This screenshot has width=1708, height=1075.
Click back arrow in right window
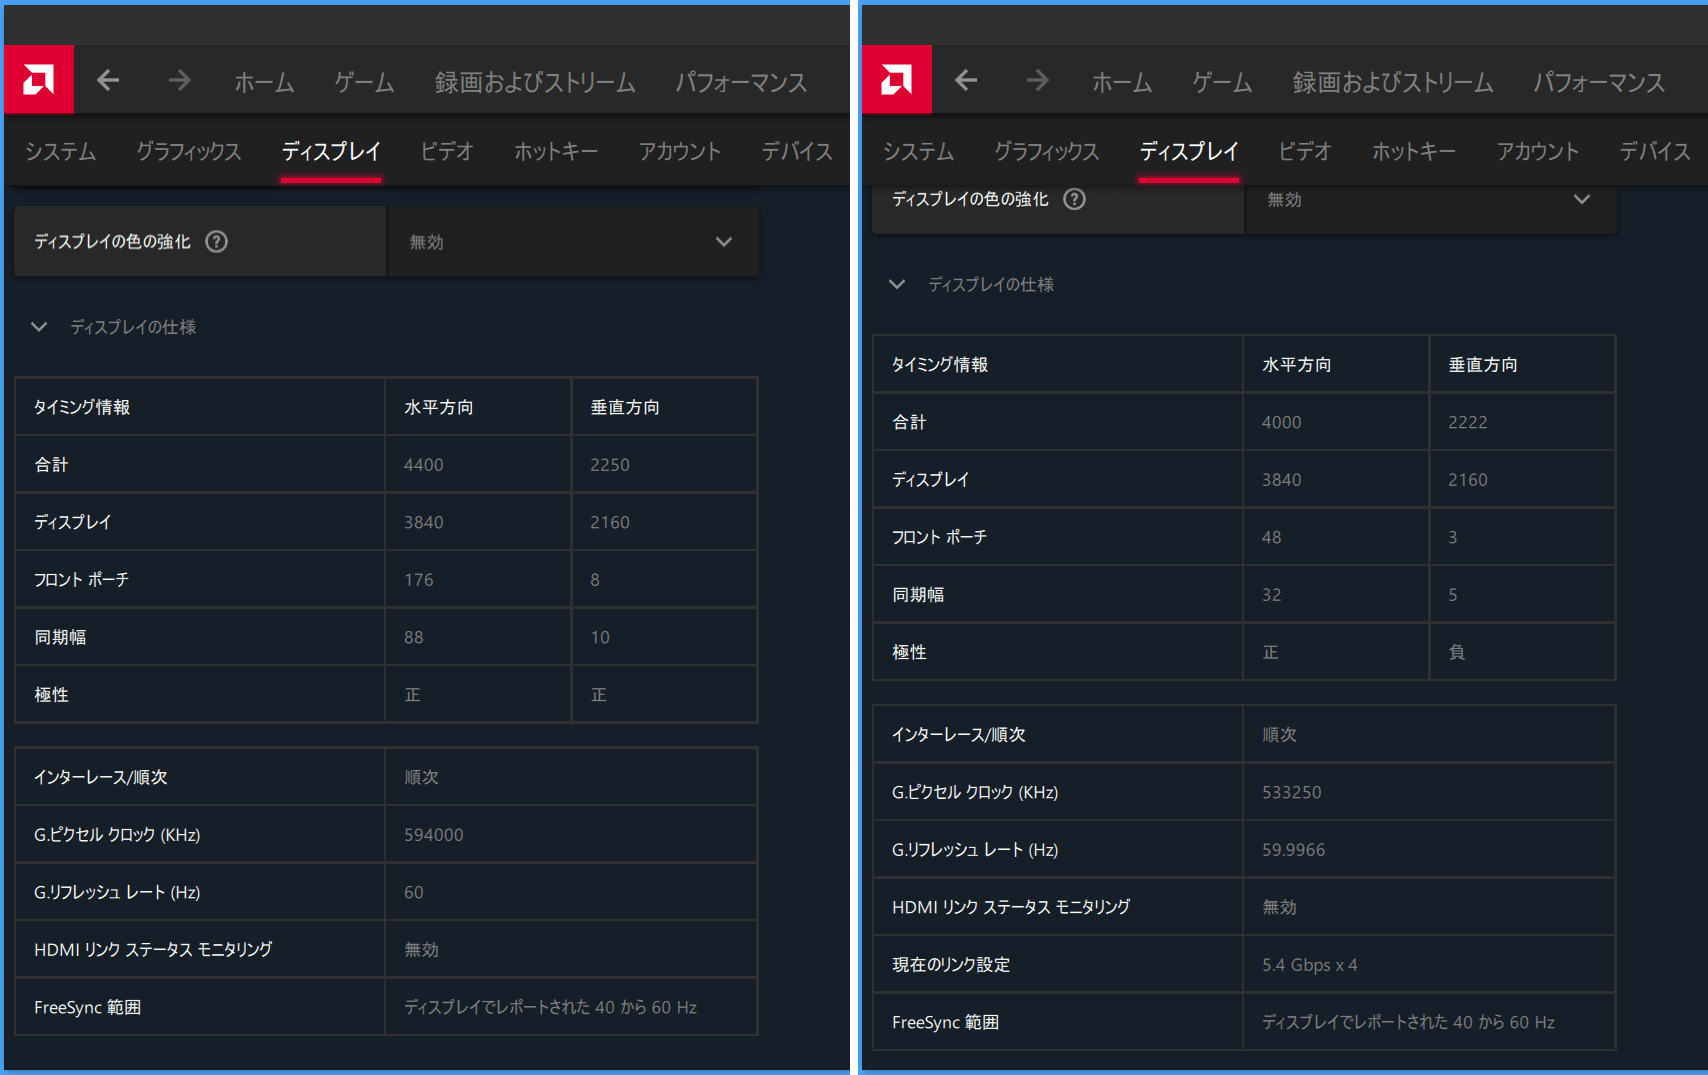coord(966,80)
